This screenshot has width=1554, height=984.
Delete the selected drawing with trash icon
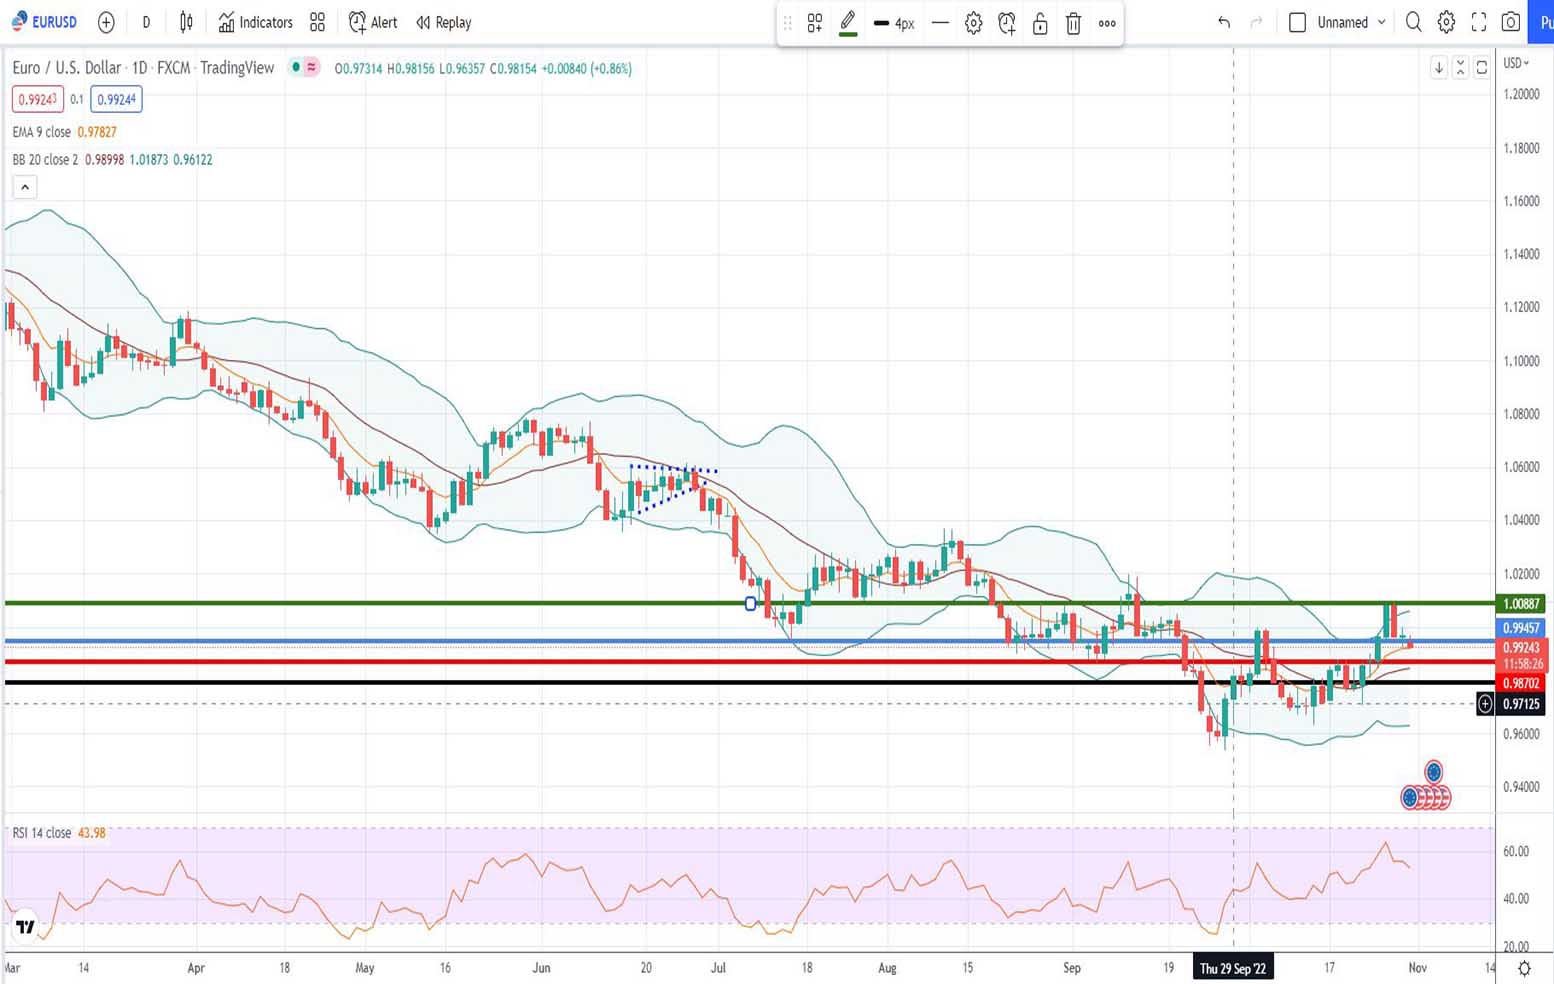pyautogui.click(x=1073, y=23)
